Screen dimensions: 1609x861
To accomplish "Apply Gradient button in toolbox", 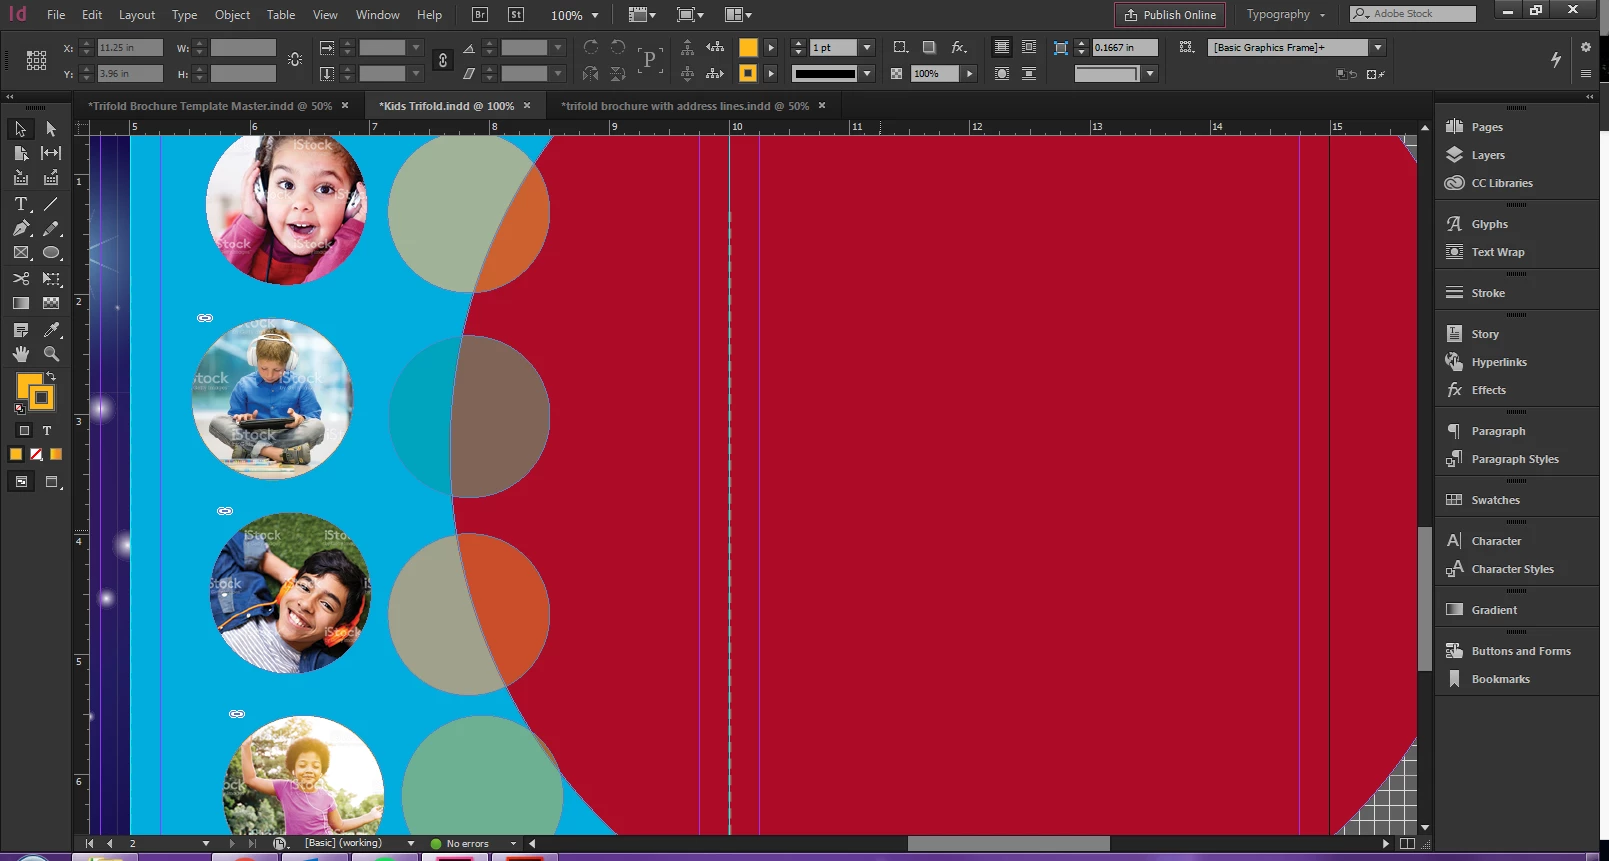I will coord(56,454).
